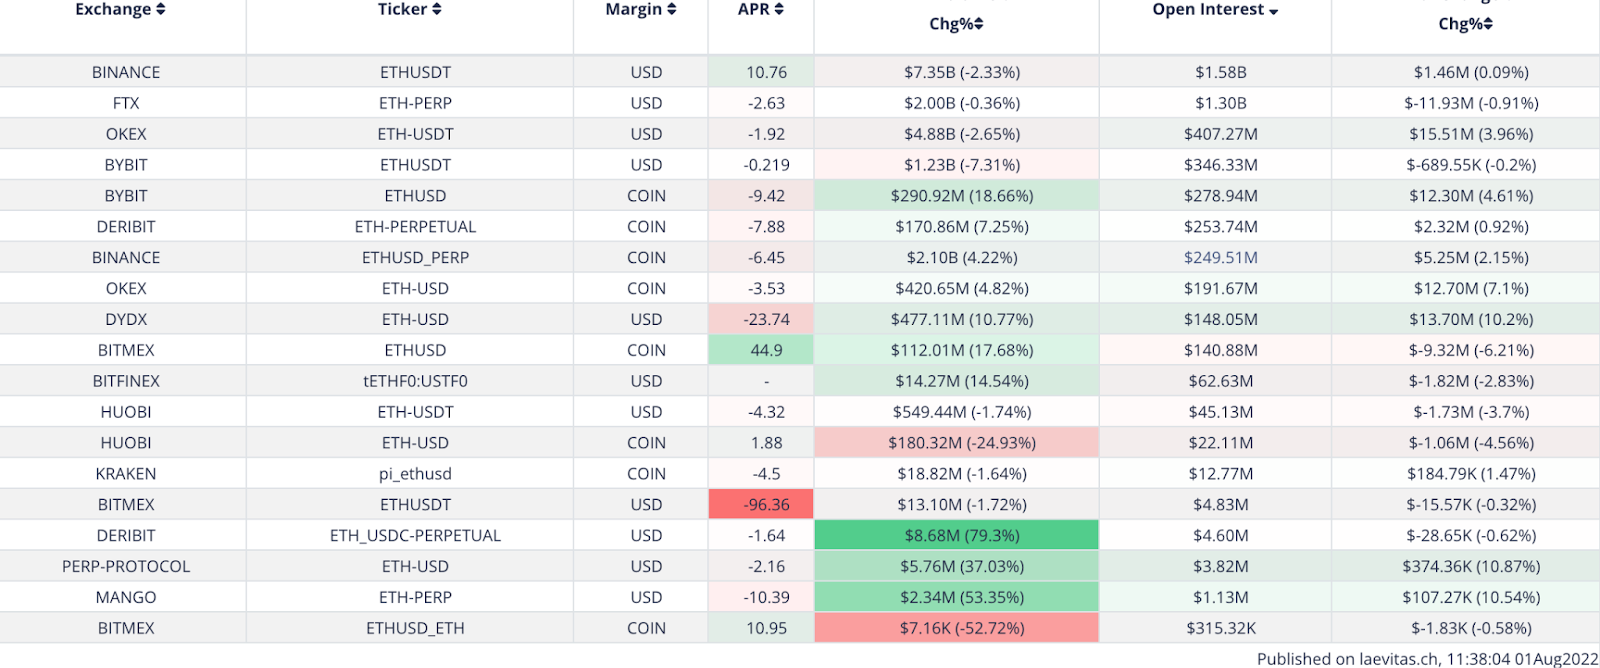
Task: Click APR value -0.219
Action: (x=761, y=165)
